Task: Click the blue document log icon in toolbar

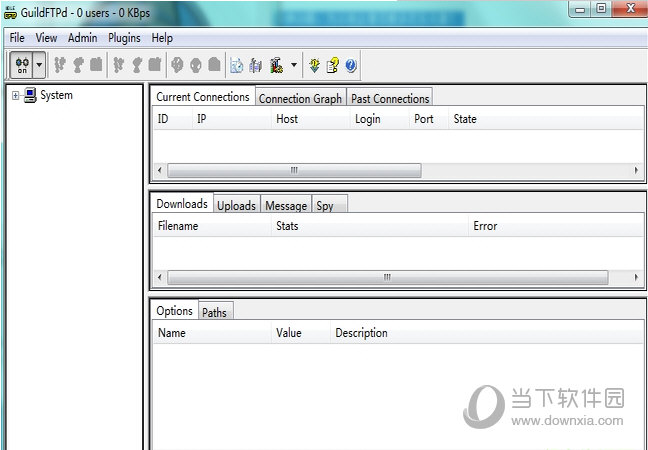Action: (x=237, y=65)
